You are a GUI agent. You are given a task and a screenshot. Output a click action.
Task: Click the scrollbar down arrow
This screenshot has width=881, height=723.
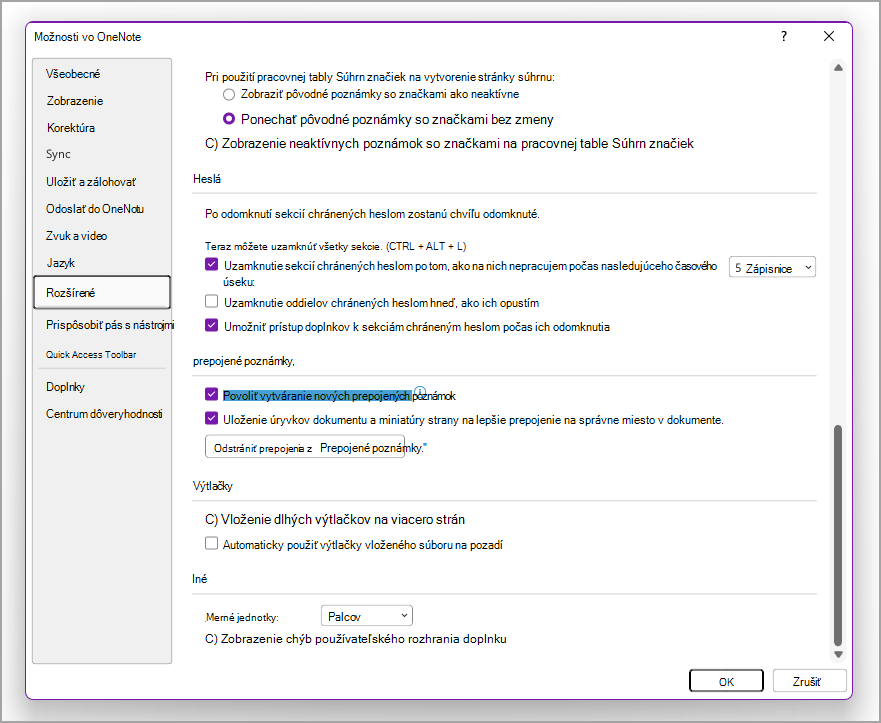tap(838, 654)
